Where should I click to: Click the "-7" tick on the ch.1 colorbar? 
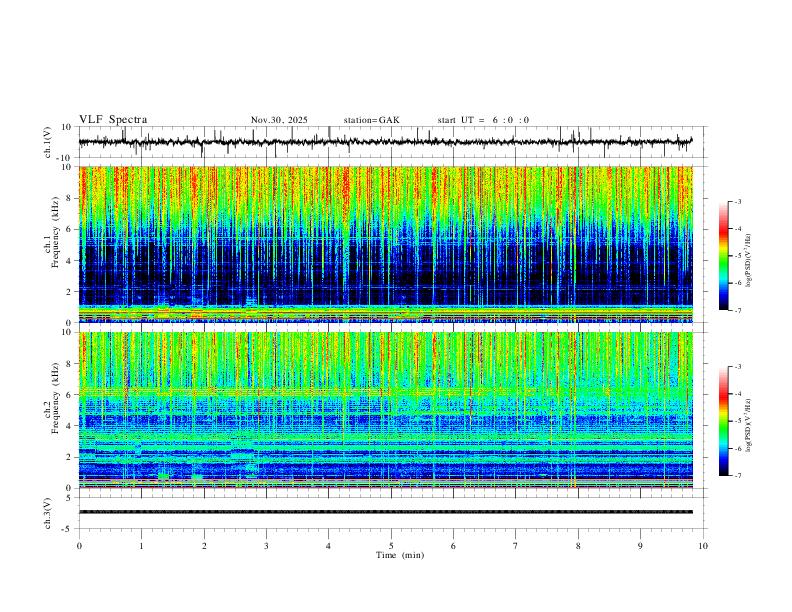pos(737,310)
